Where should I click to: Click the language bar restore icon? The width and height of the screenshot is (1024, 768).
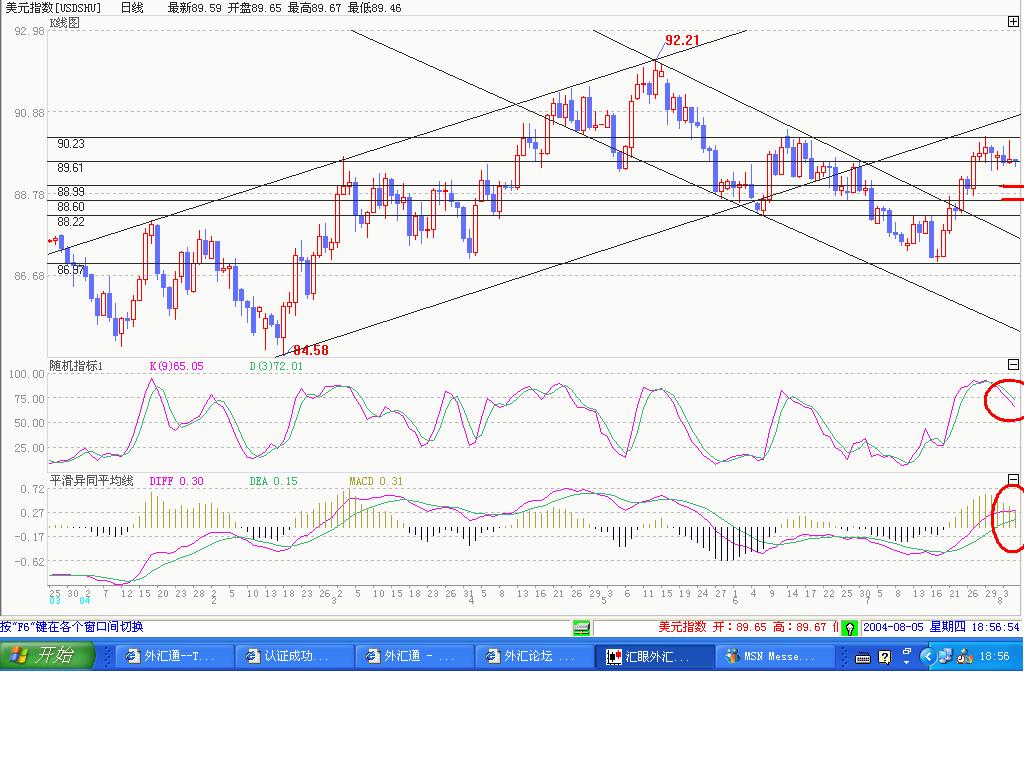907,652
